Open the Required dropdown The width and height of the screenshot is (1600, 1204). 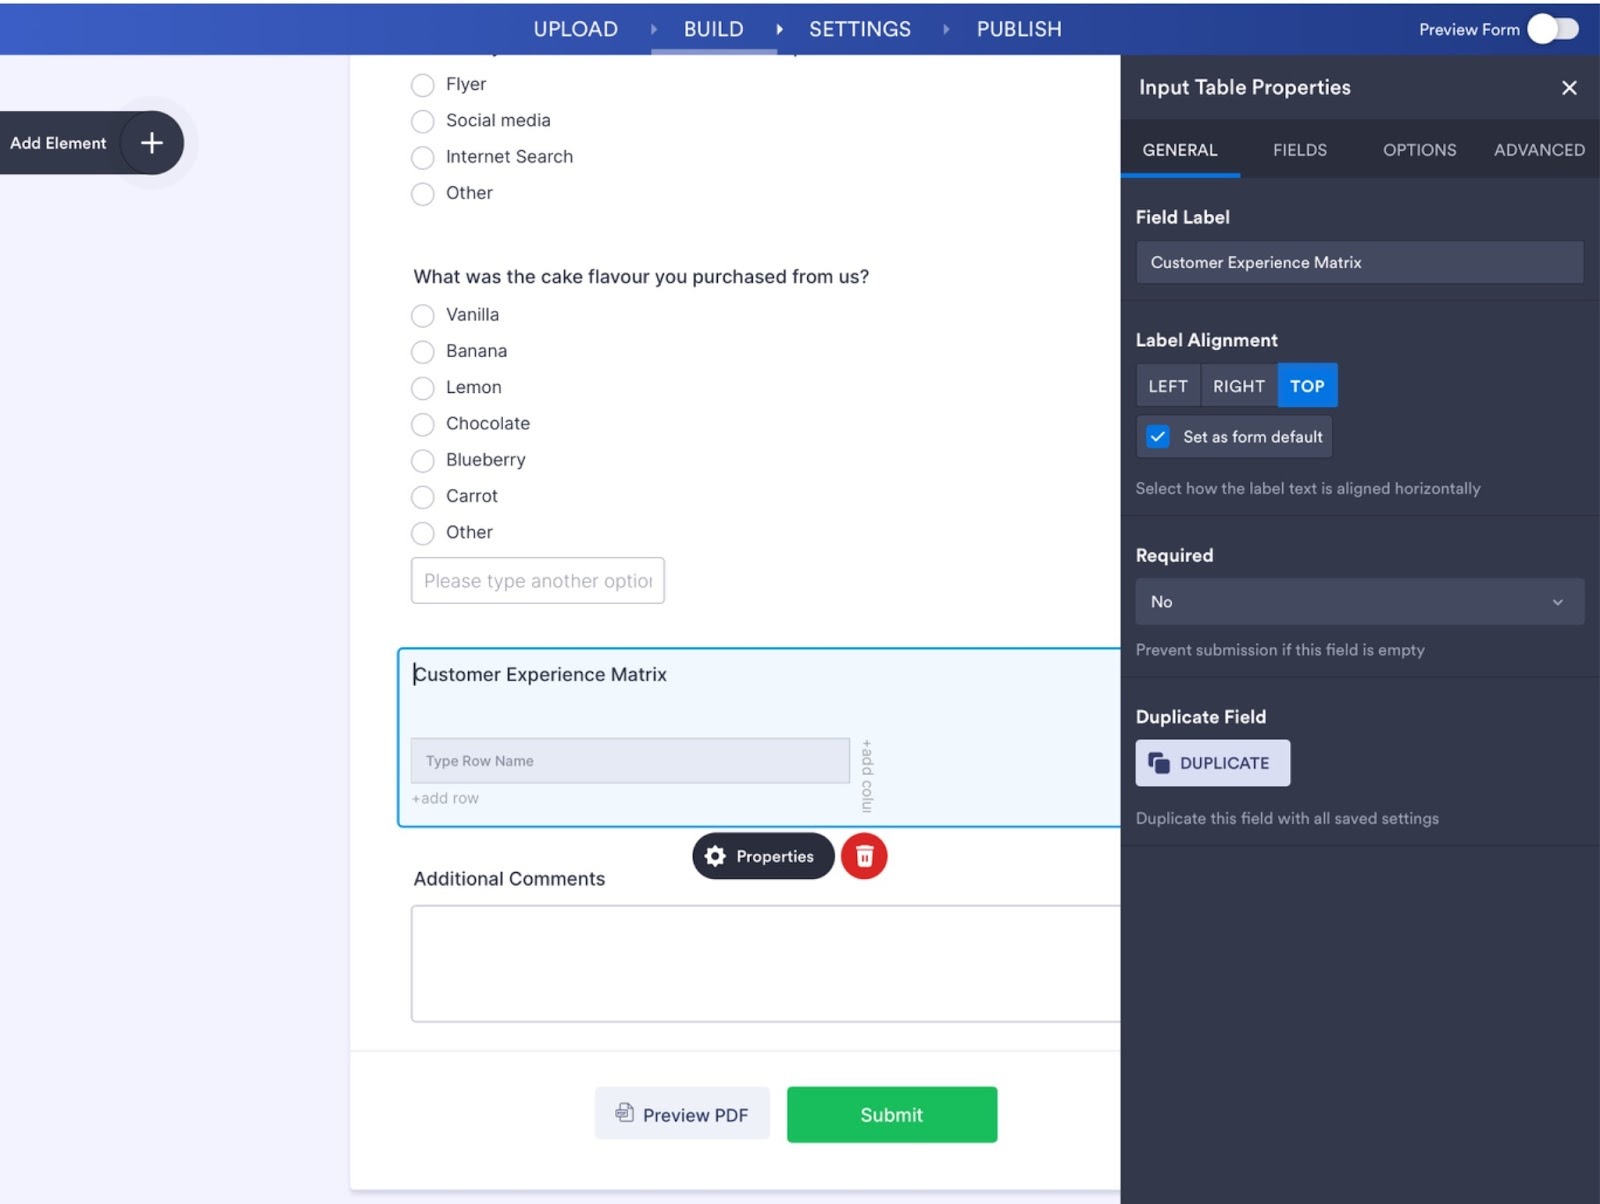click(1358, 601)
